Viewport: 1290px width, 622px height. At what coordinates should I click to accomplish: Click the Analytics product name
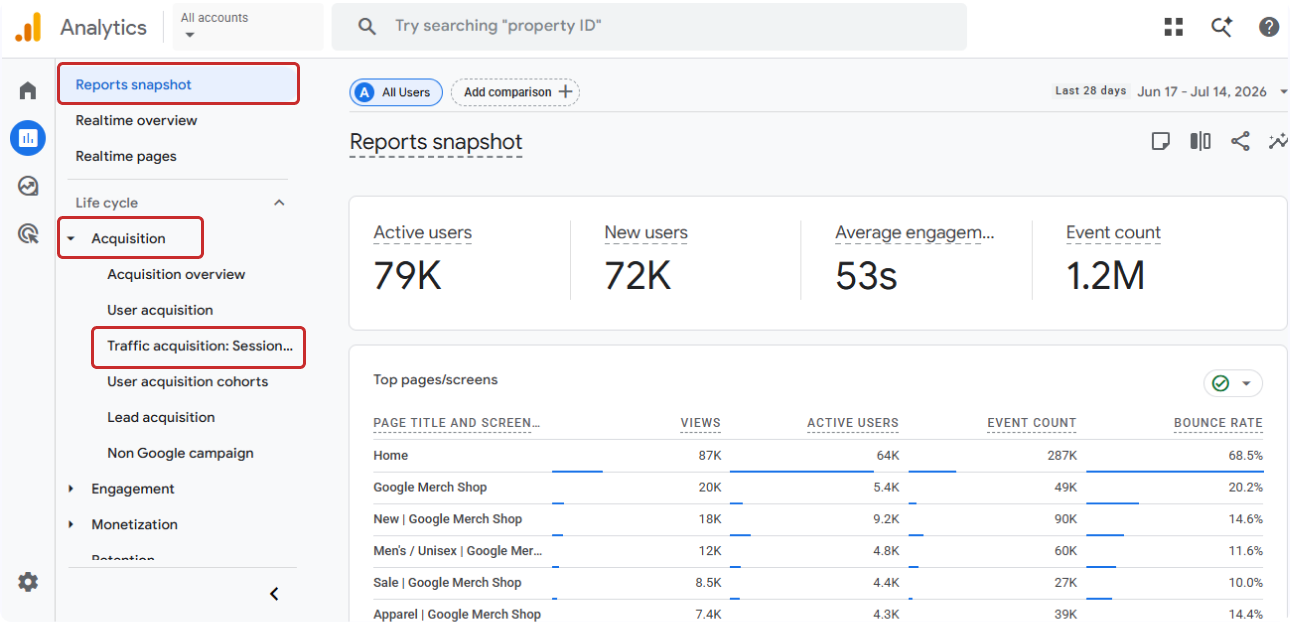[103, 28]
